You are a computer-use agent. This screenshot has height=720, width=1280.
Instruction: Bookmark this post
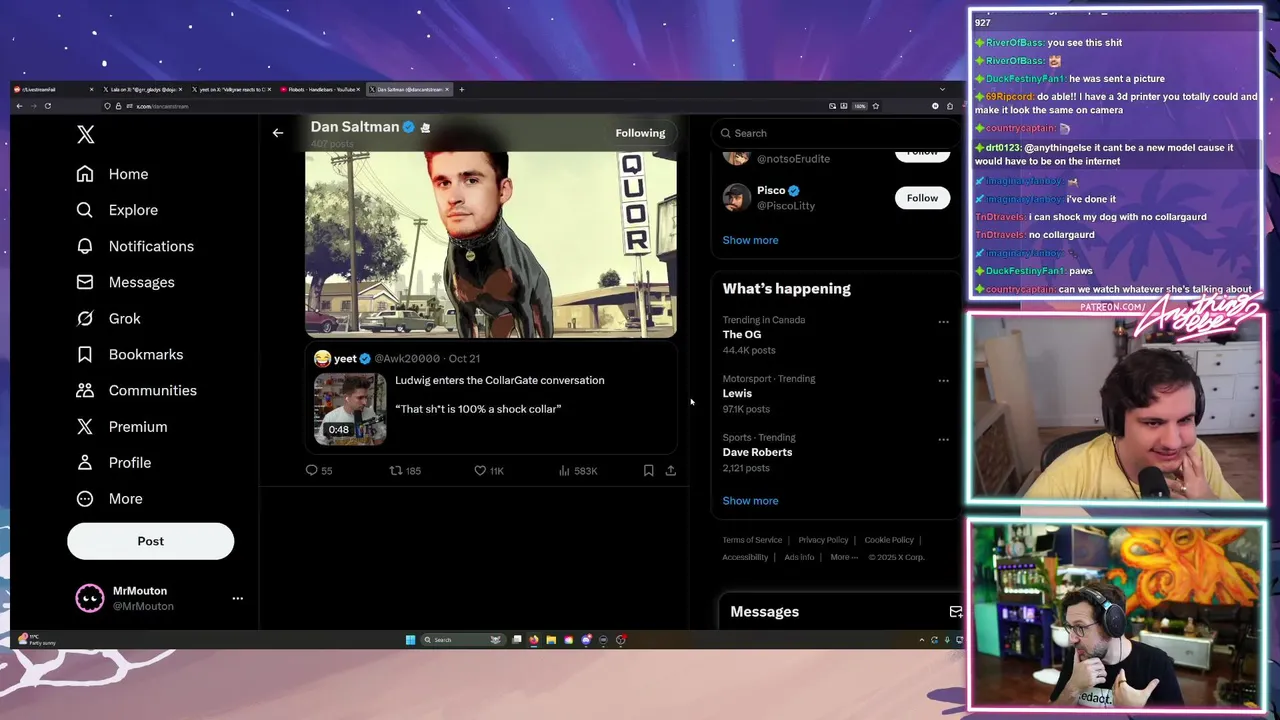click(x=648, y=470)
